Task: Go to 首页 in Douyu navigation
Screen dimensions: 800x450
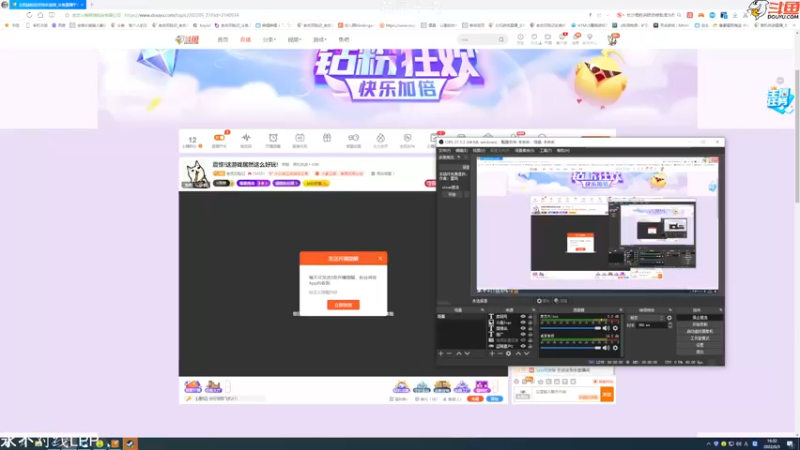Action: [222, 39]
